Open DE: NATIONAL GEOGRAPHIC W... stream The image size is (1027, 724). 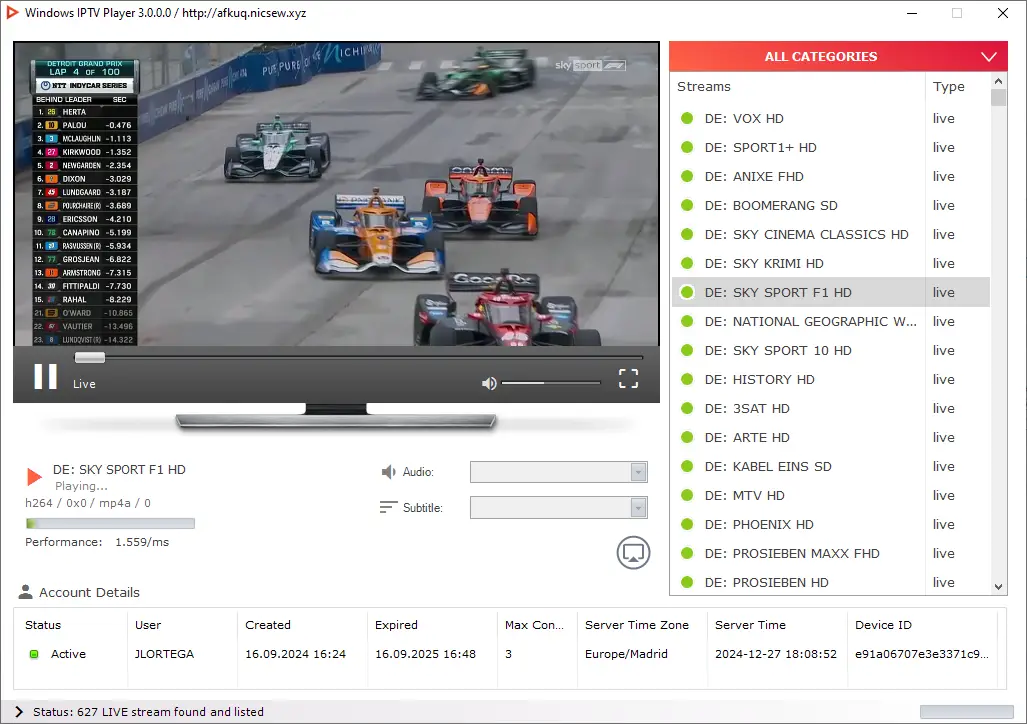point(831,321)
